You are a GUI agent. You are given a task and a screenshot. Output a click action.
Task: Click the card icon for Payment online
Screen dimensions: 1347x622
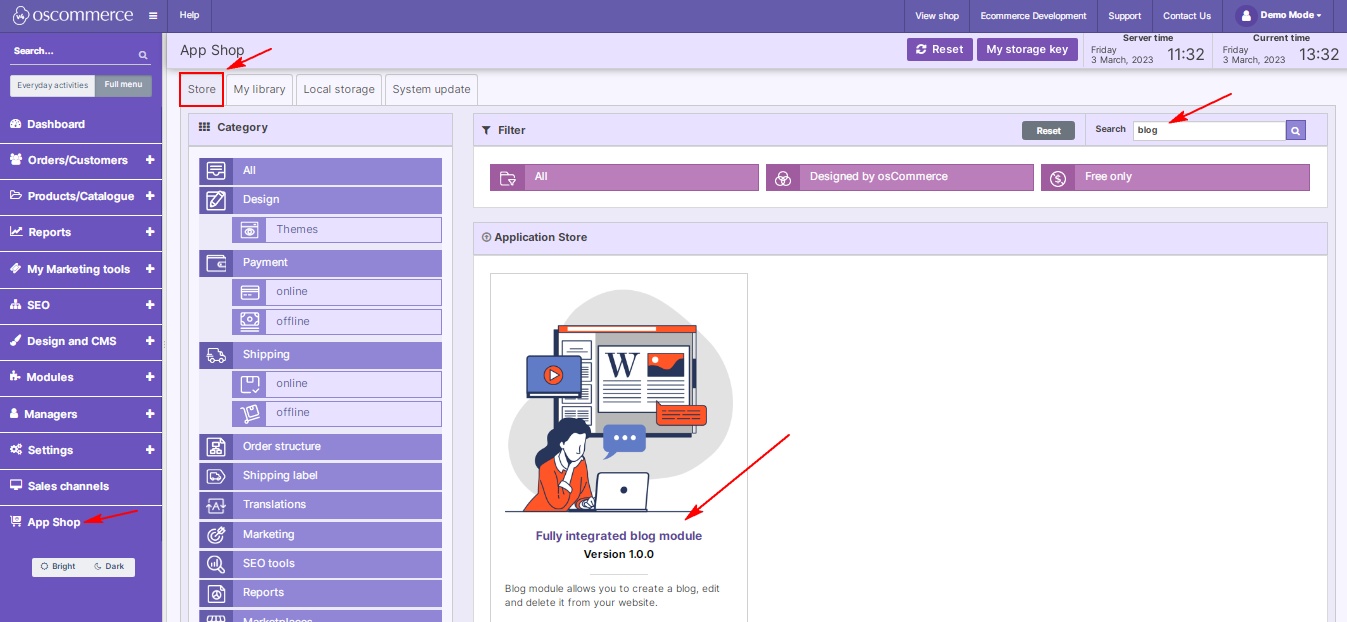click(x=249, y=292)
